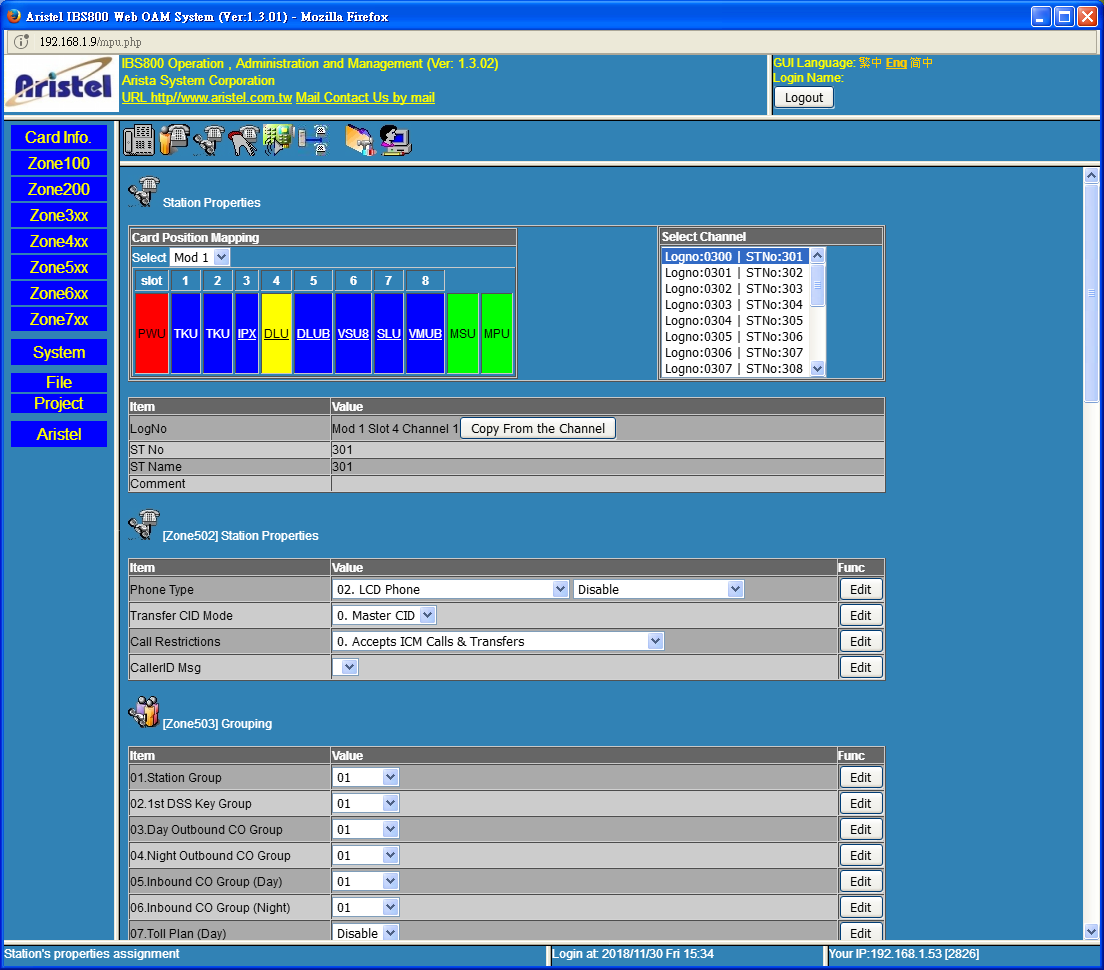Open the CallerID Msg dropdown
Viewport: 1104px width, 970px height.
pyautogui.click(x=345, y=667)
